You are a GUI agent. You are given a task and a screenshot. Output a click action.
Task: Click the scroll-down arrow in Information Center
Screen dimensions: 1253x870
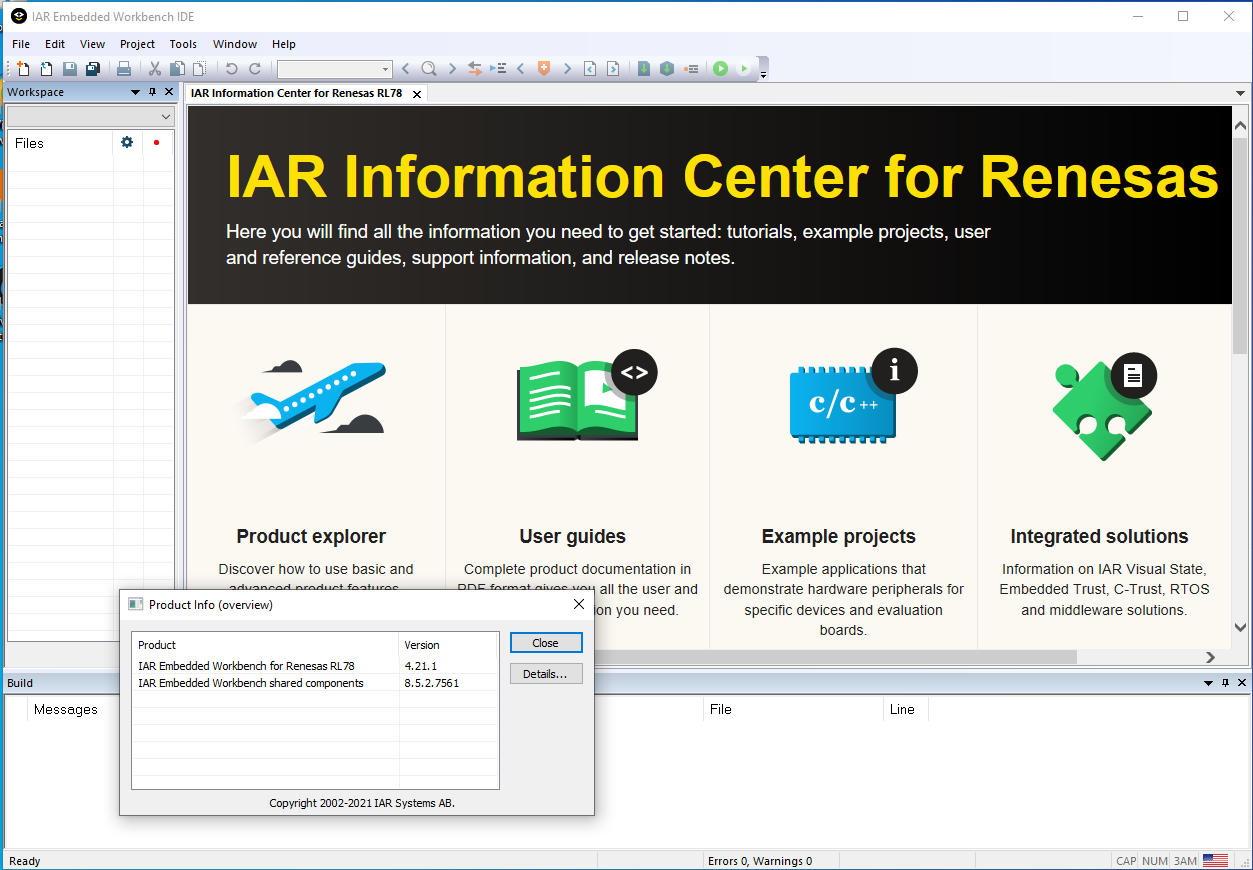[x=1241, y=628]
